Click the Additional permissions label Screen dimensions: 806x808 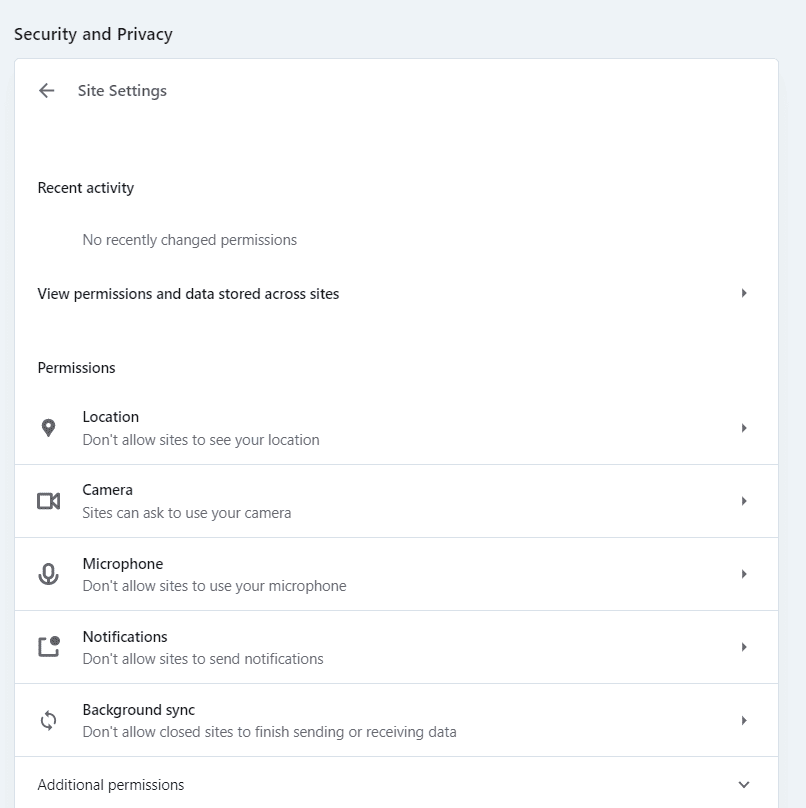point(111,785)
